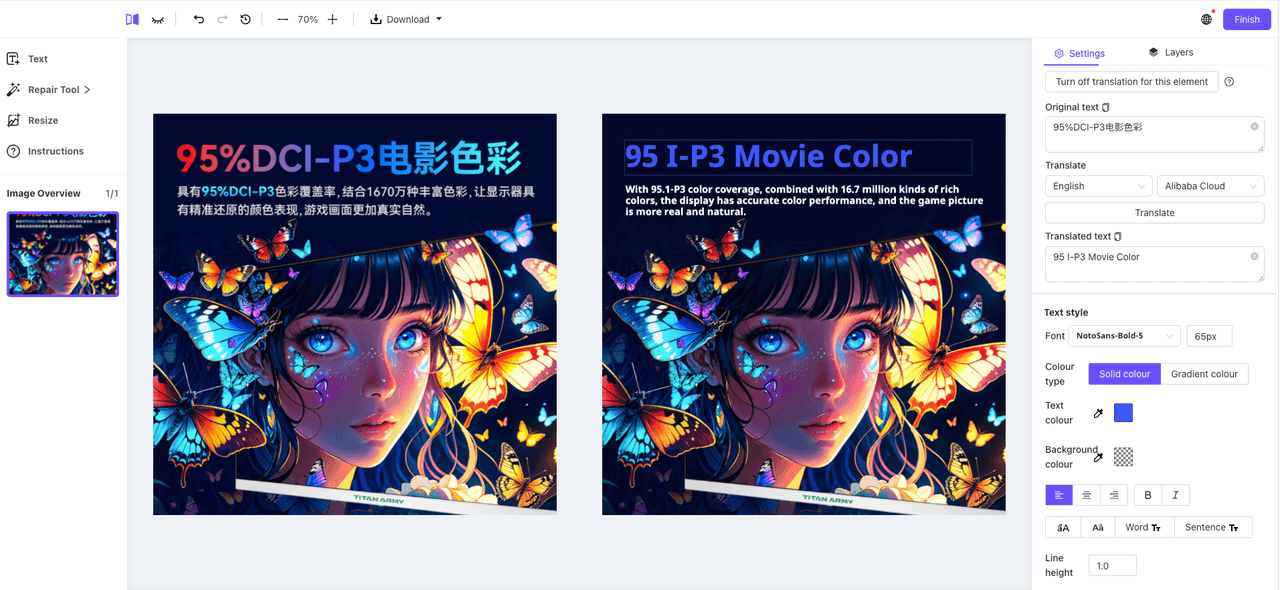Apply Word capitalization option

pyautogui.click(x=1144, y=527)
